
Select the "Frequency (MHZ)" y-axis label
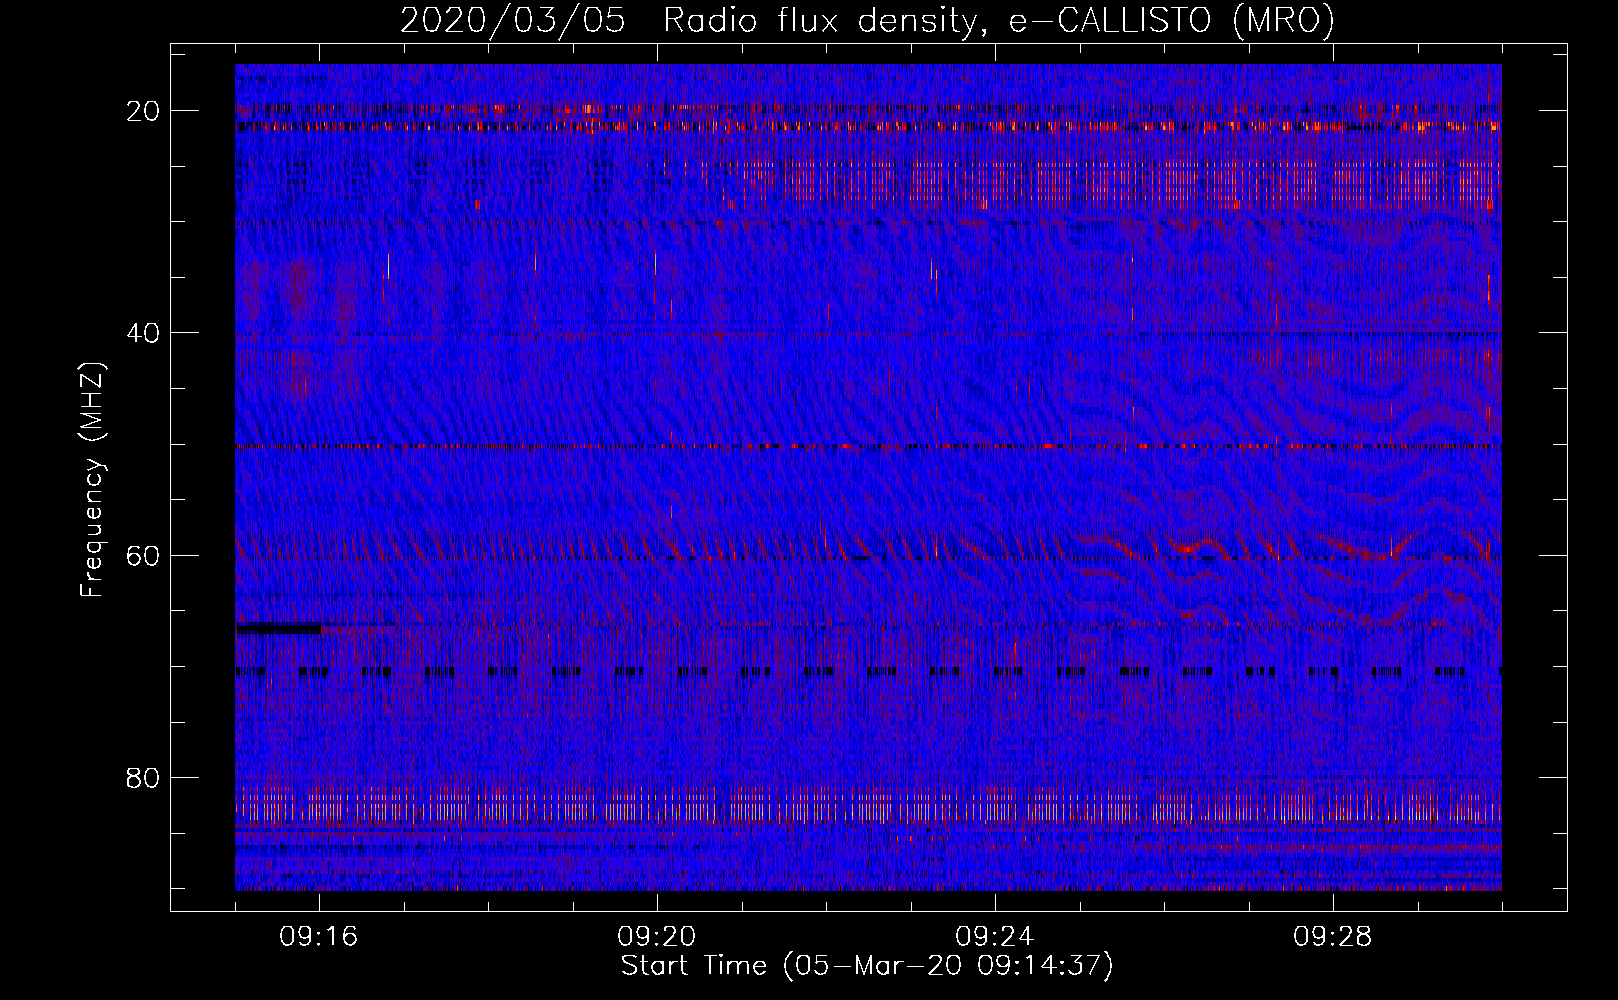tap(92, 480)
